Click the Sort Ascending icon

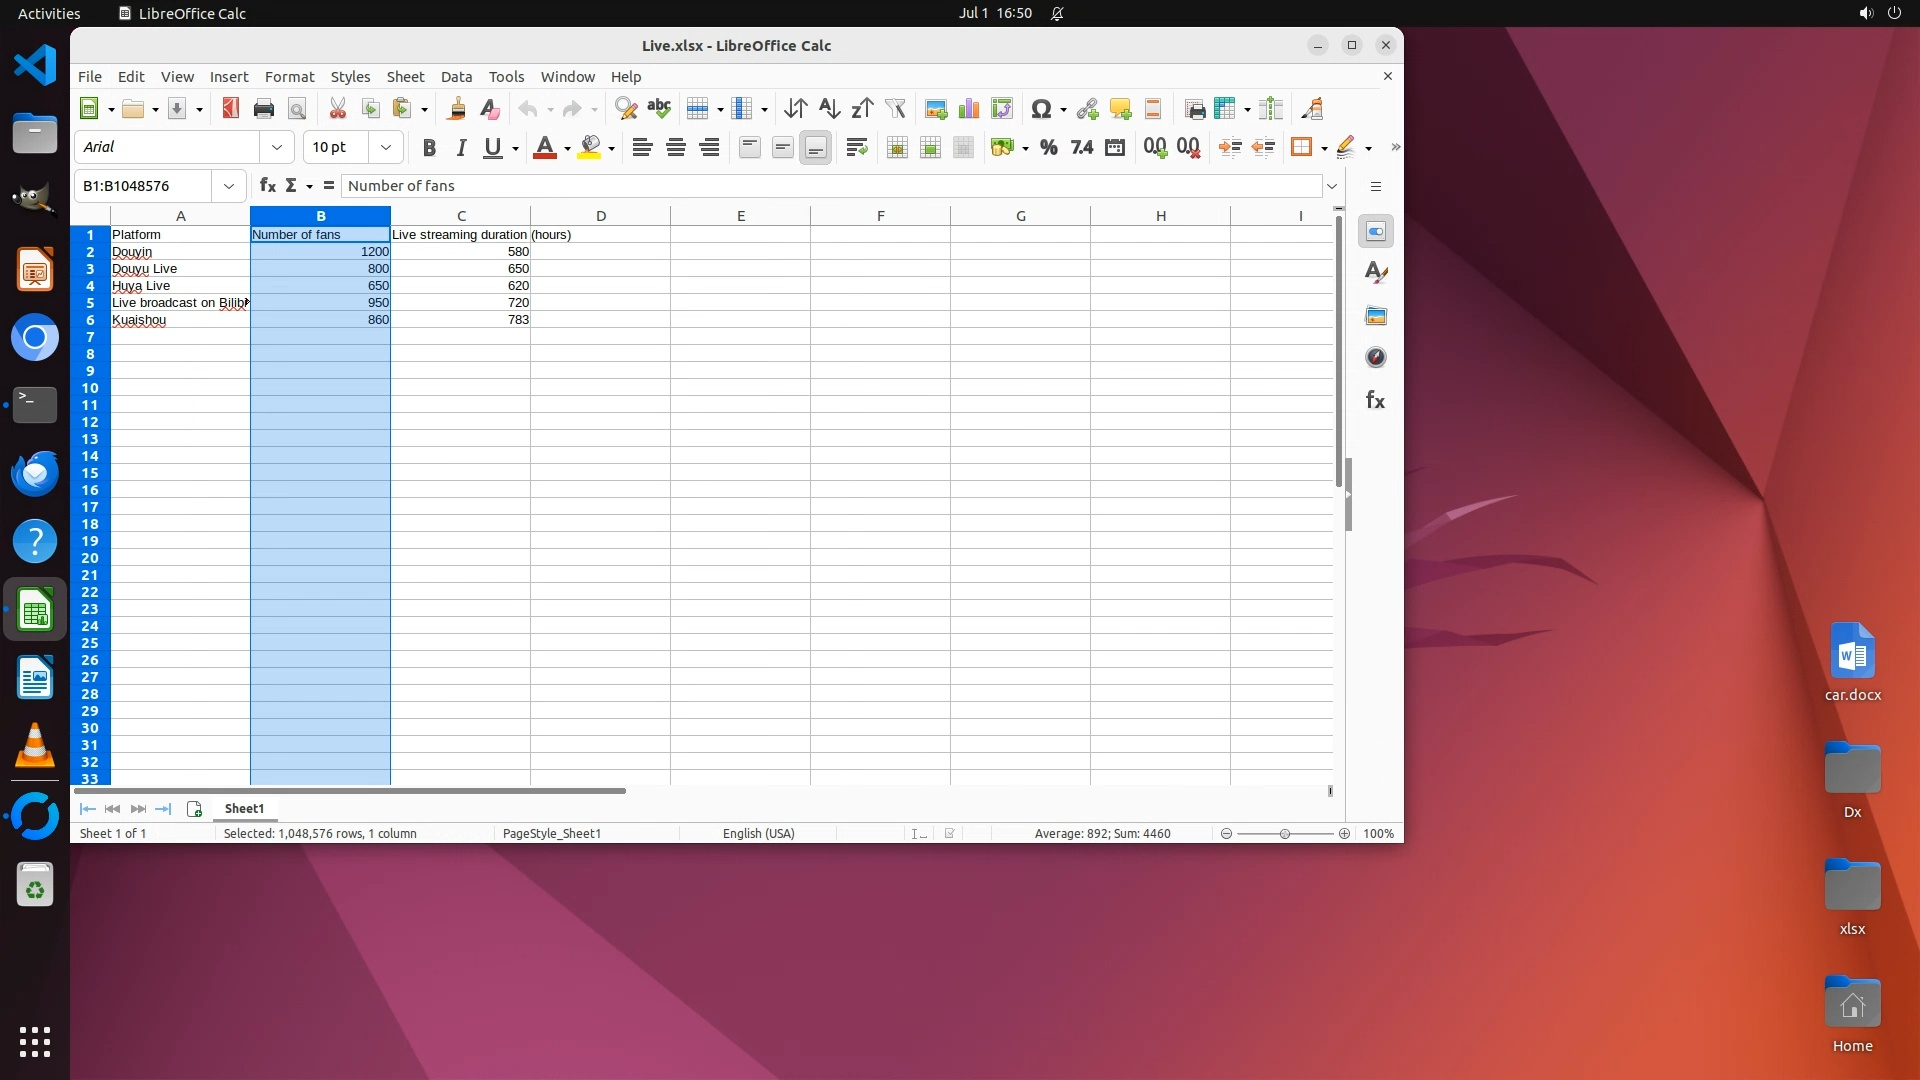pyautogui.click(x=829, y=109)
